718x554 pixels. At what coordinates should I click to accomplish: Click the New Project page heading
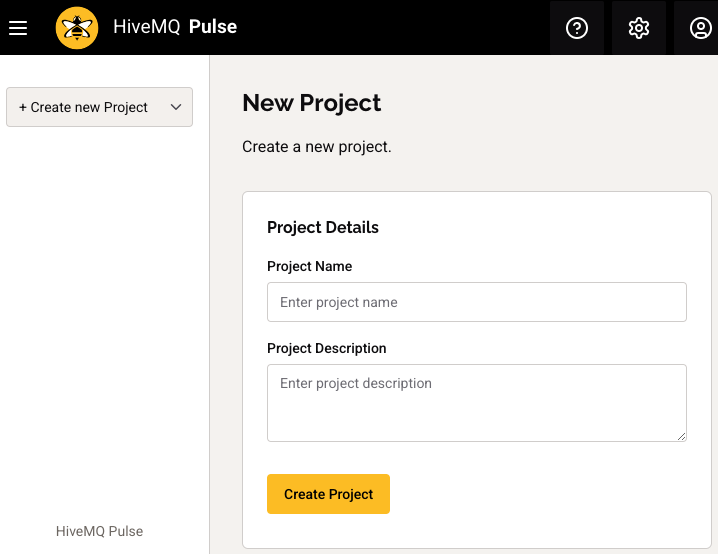pyautogui.click(x=312, y=103)
